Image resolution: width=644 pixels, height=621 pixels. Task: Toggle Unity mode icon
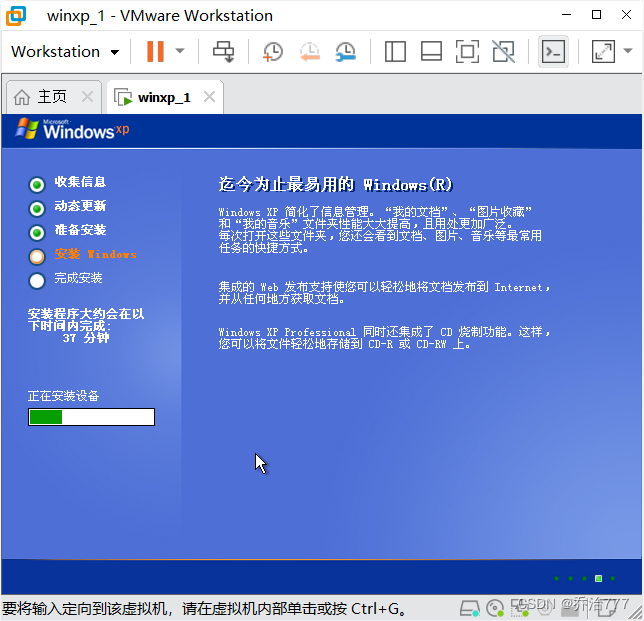point(504,52)
